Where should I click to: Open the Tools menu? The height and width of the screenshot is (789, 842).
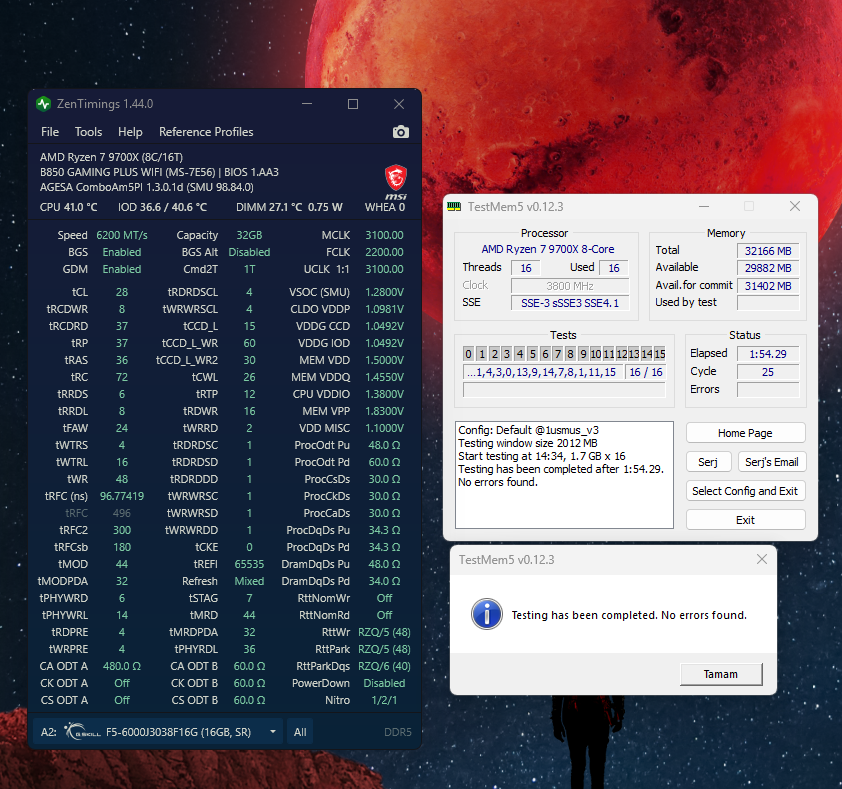(x=88, y=132)
